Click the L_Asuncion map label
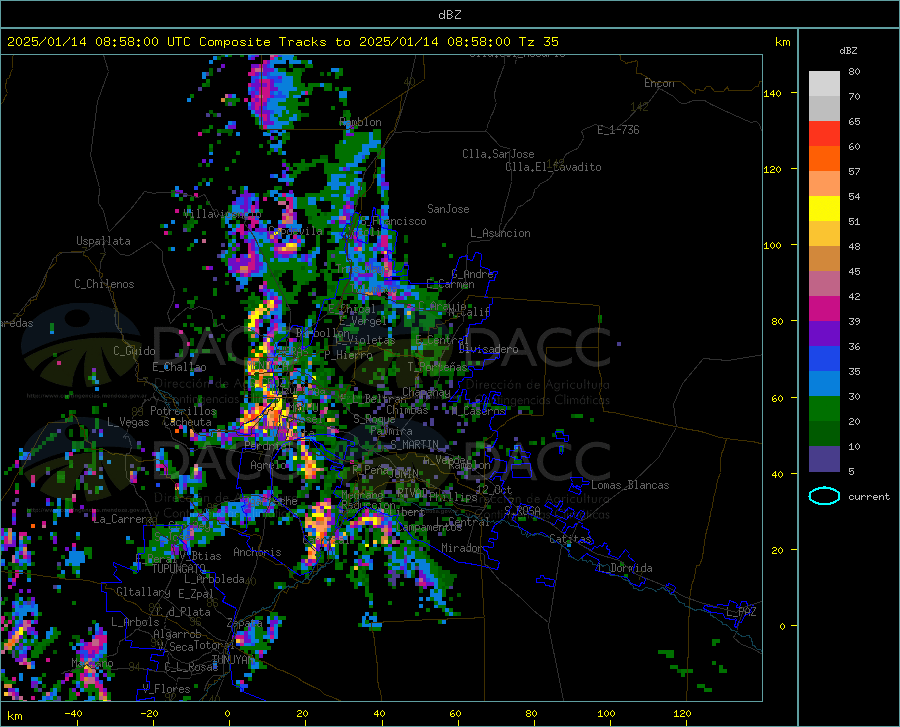Viewport: 900px width, 727px height. (500, 234)
